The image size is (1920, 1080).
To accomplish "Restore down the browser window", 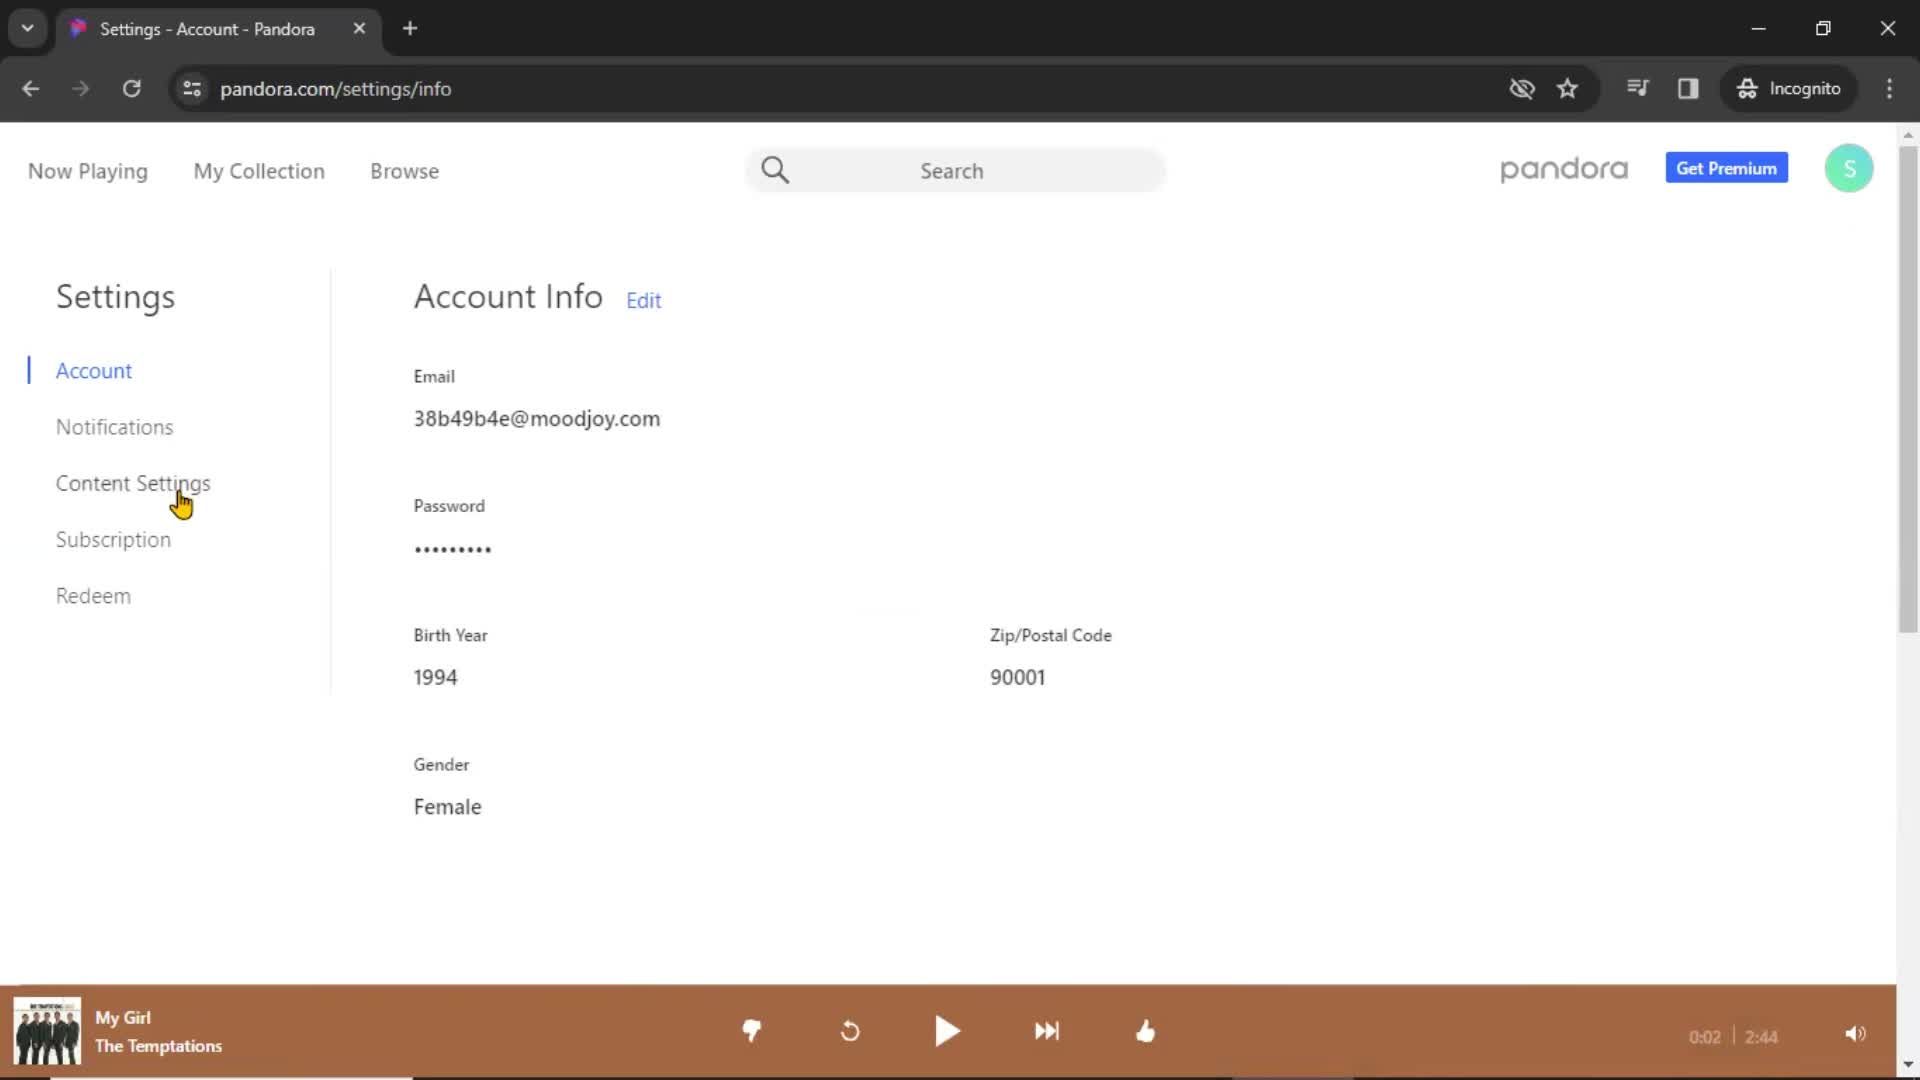I will tap(1823, 28).
